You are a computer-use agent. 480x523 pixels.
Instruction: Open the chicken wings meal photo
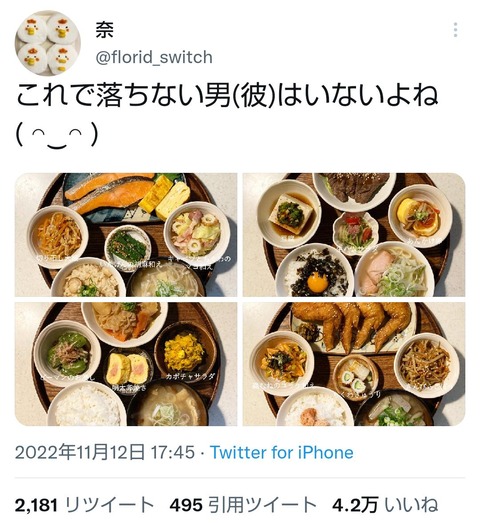click(354, 364)
